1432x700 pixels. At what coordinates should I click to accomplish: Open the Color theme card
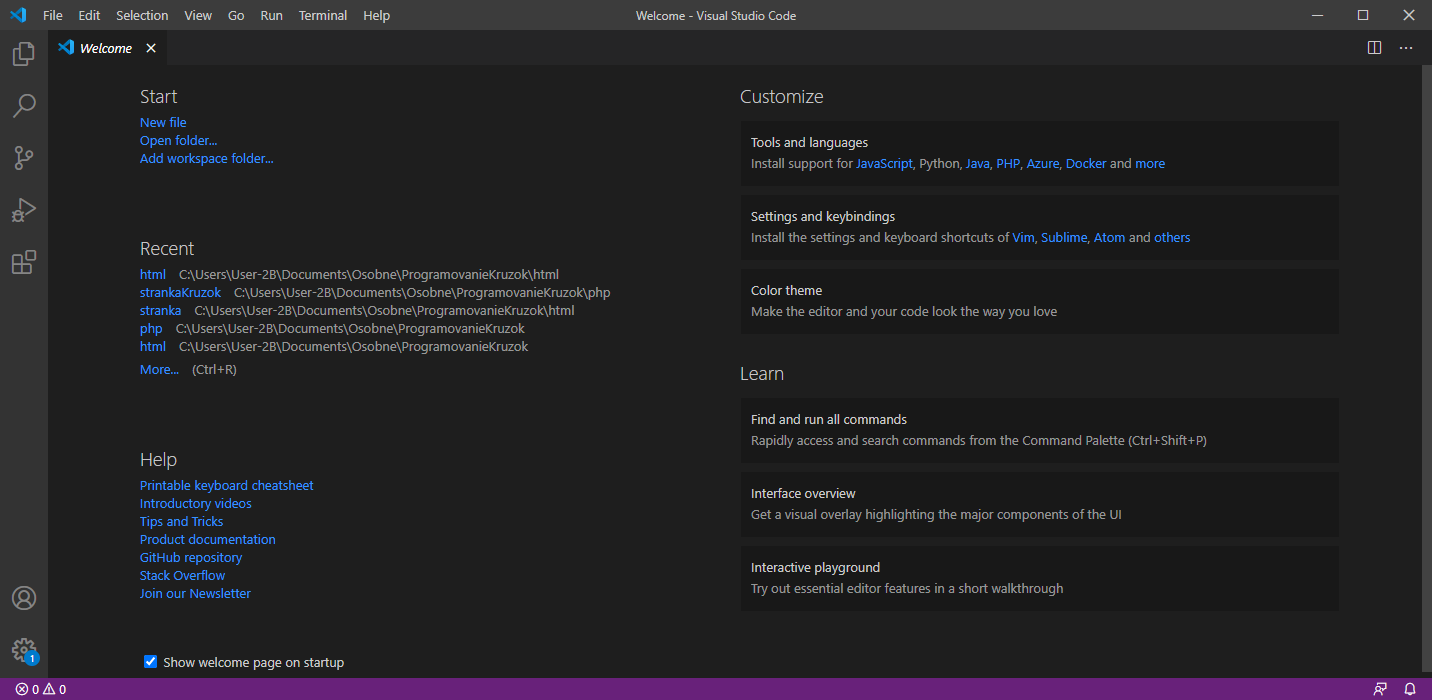click(x=1039, y=301)
